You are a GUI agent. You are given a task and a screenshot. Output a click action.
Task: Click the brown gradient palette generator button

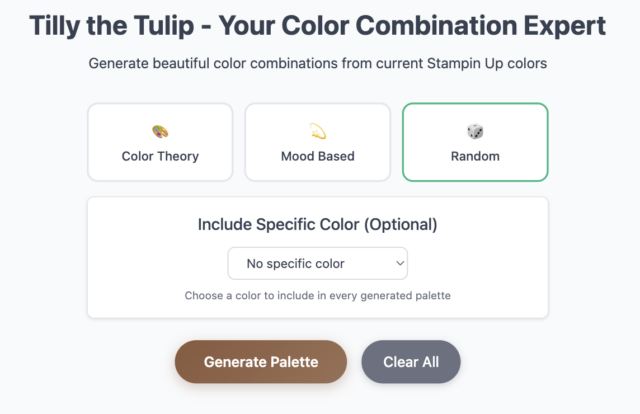261,362
